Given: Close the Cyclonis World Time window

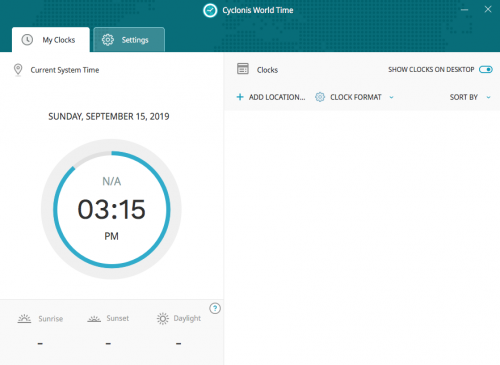Looking at the screenshot, I should (x=488, y=9).
